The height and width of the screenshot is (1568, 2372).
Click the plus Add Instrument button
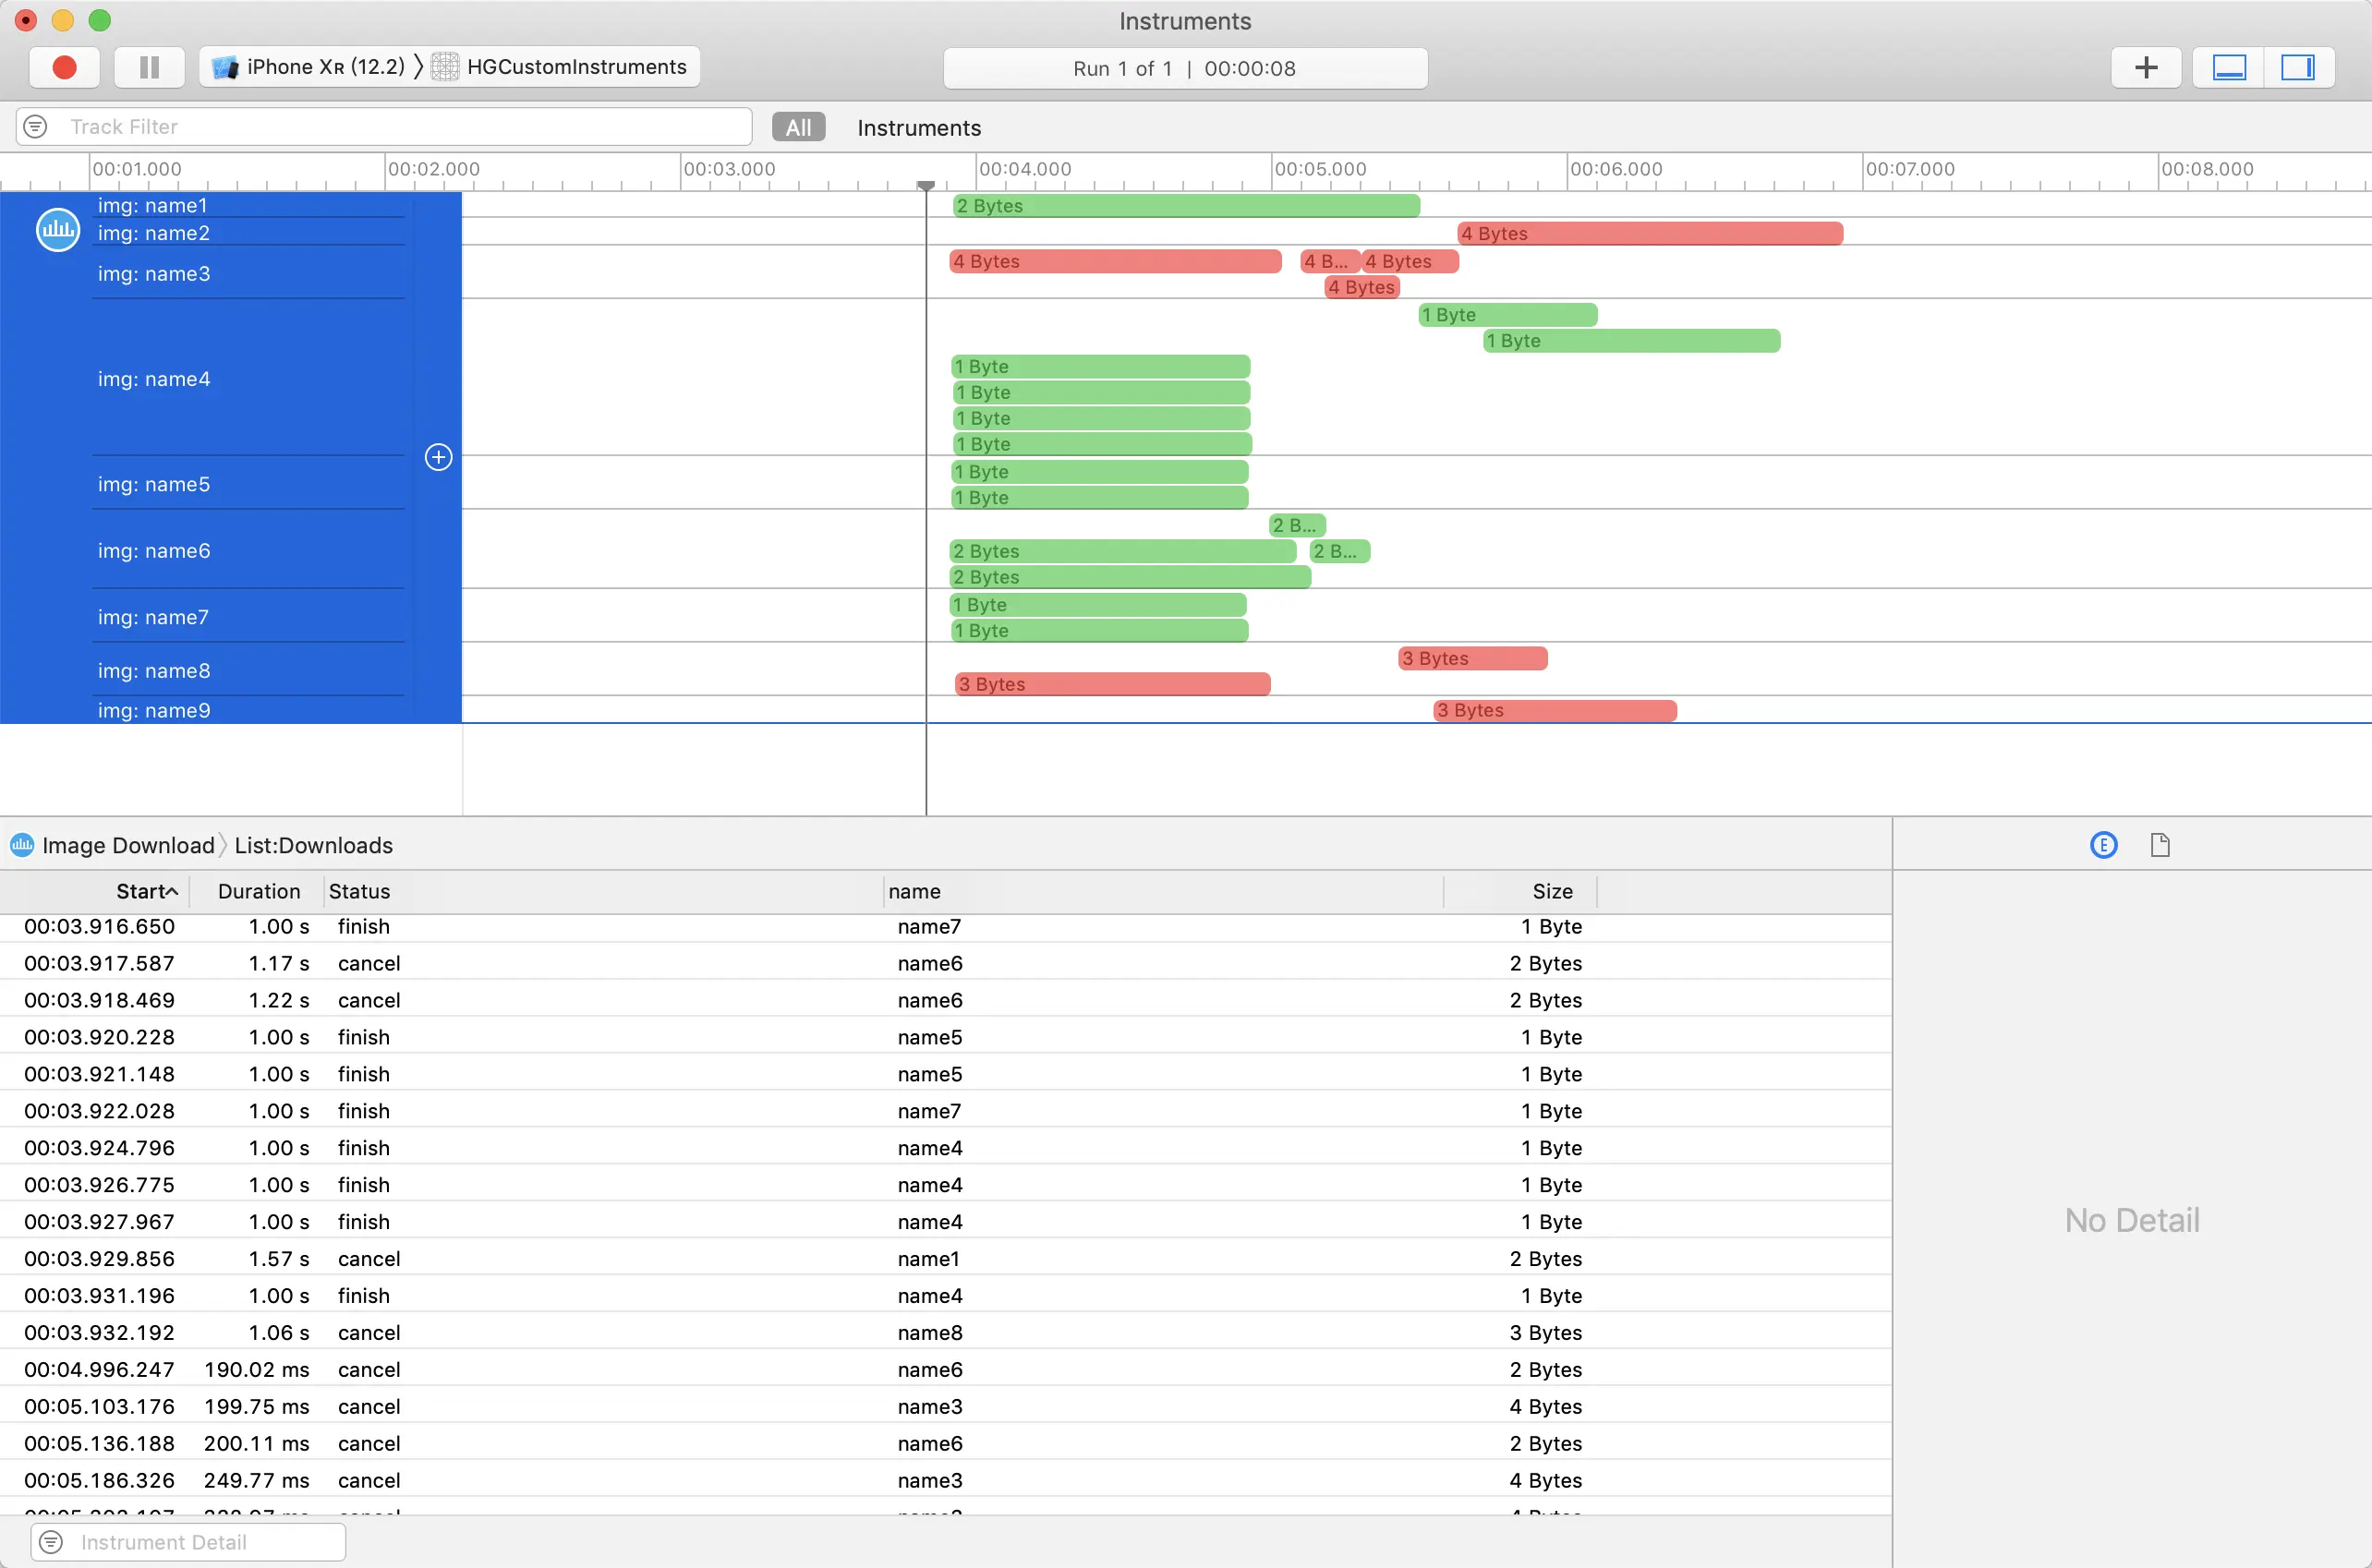pos(2145,67)
